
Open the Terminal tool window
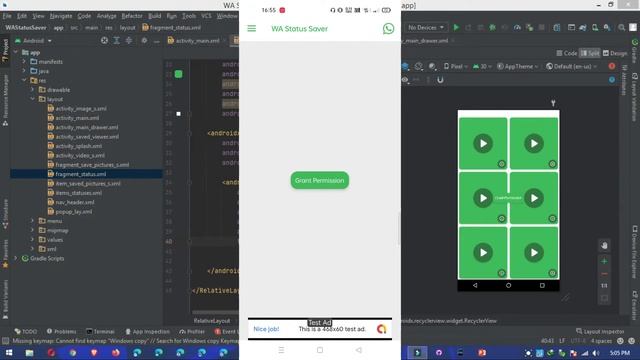click(x=100, y=331)
